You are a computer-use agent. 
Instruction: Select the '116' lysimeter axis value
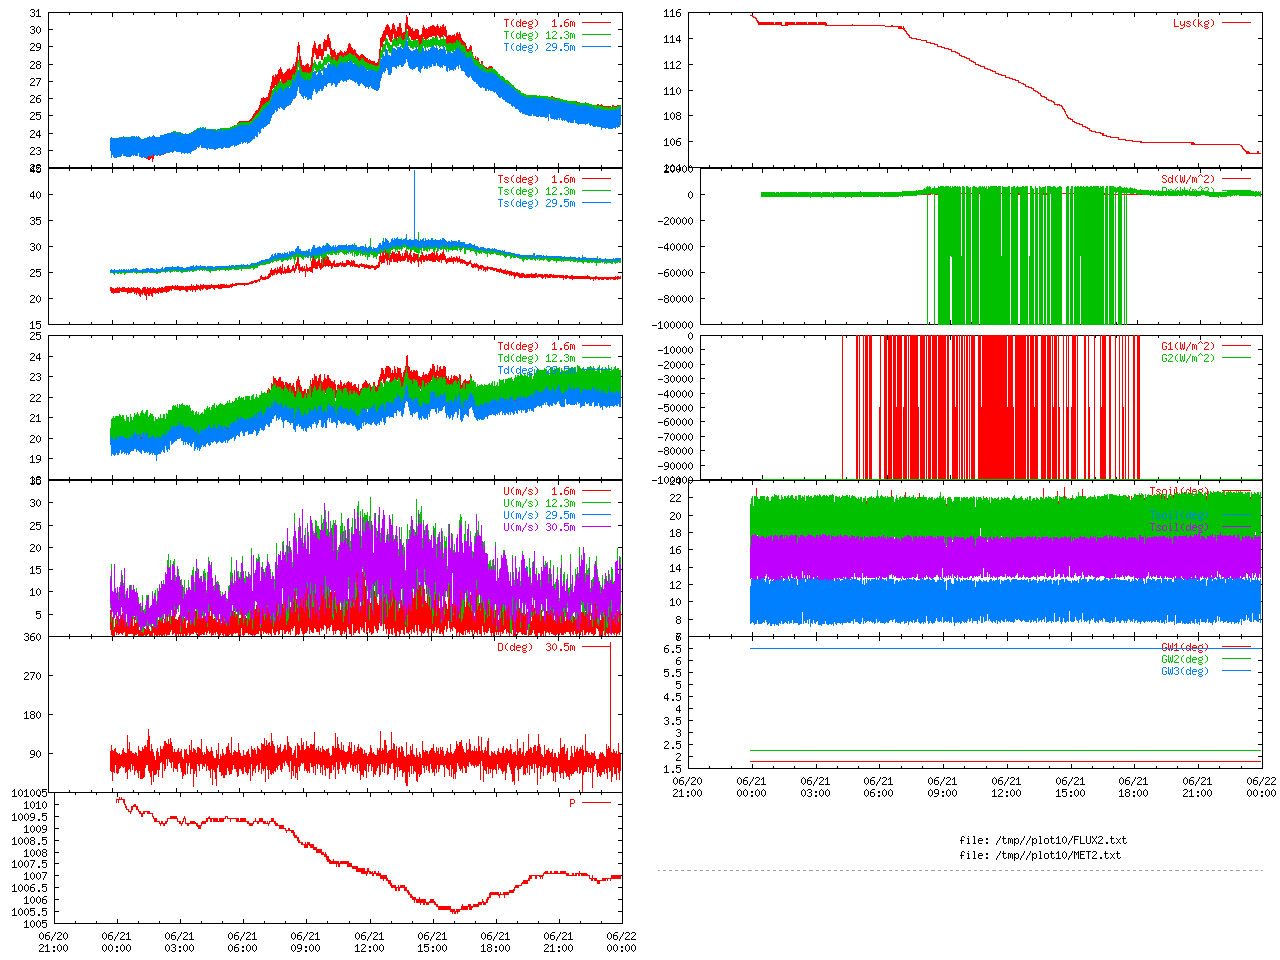point(672,14)
